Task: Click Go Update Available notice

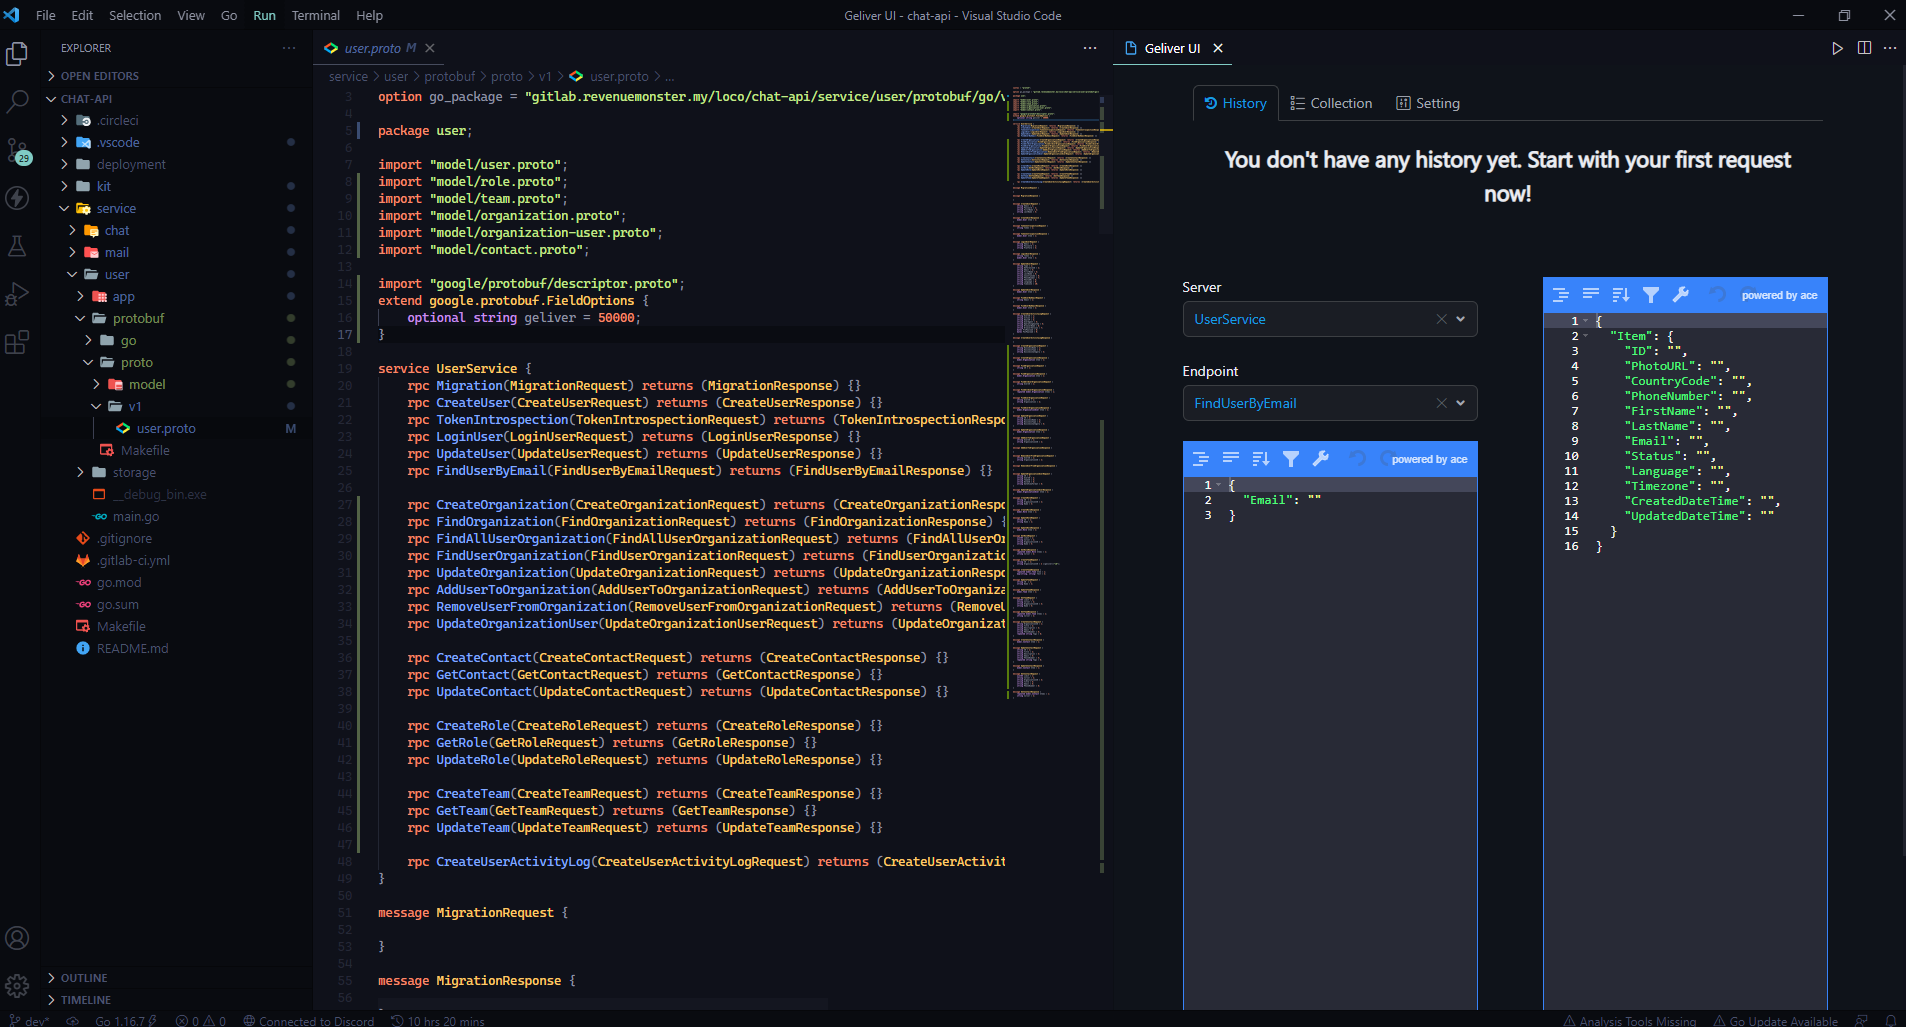Action: click(x=1776, y=1021)
